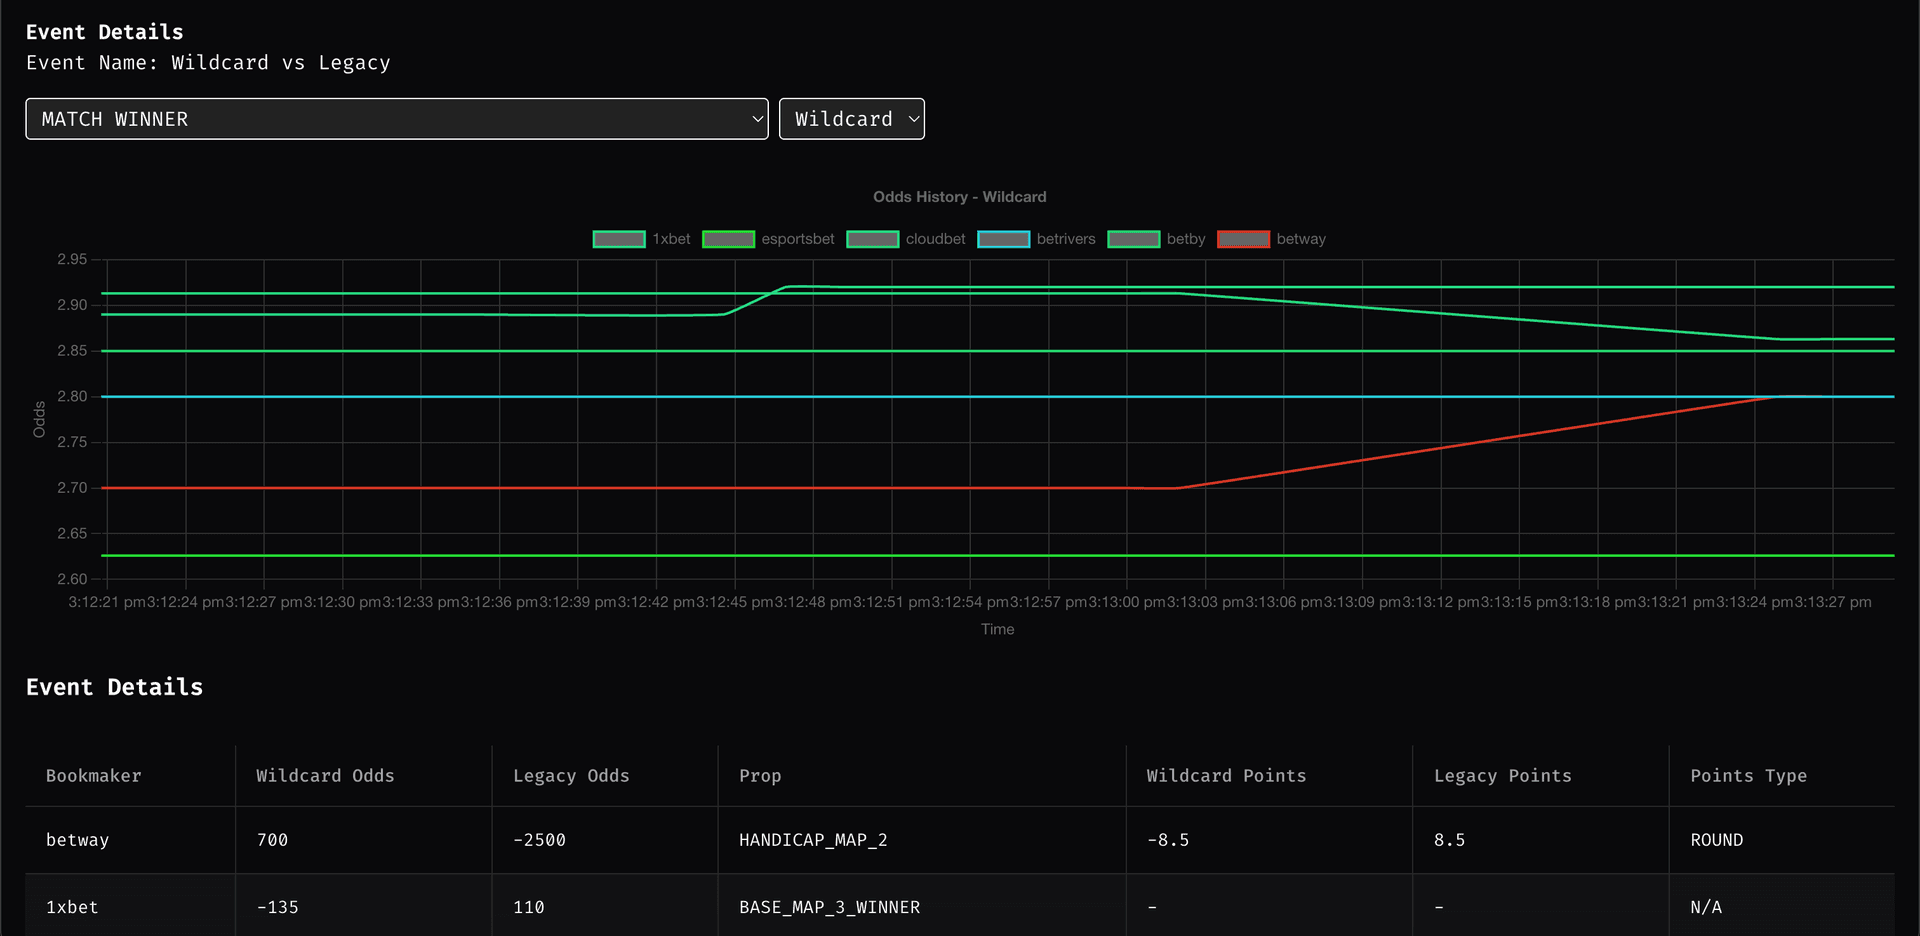Toggle esportsbet legend color box
This screenshot has height=936, width=1920.
coord(728,239)
